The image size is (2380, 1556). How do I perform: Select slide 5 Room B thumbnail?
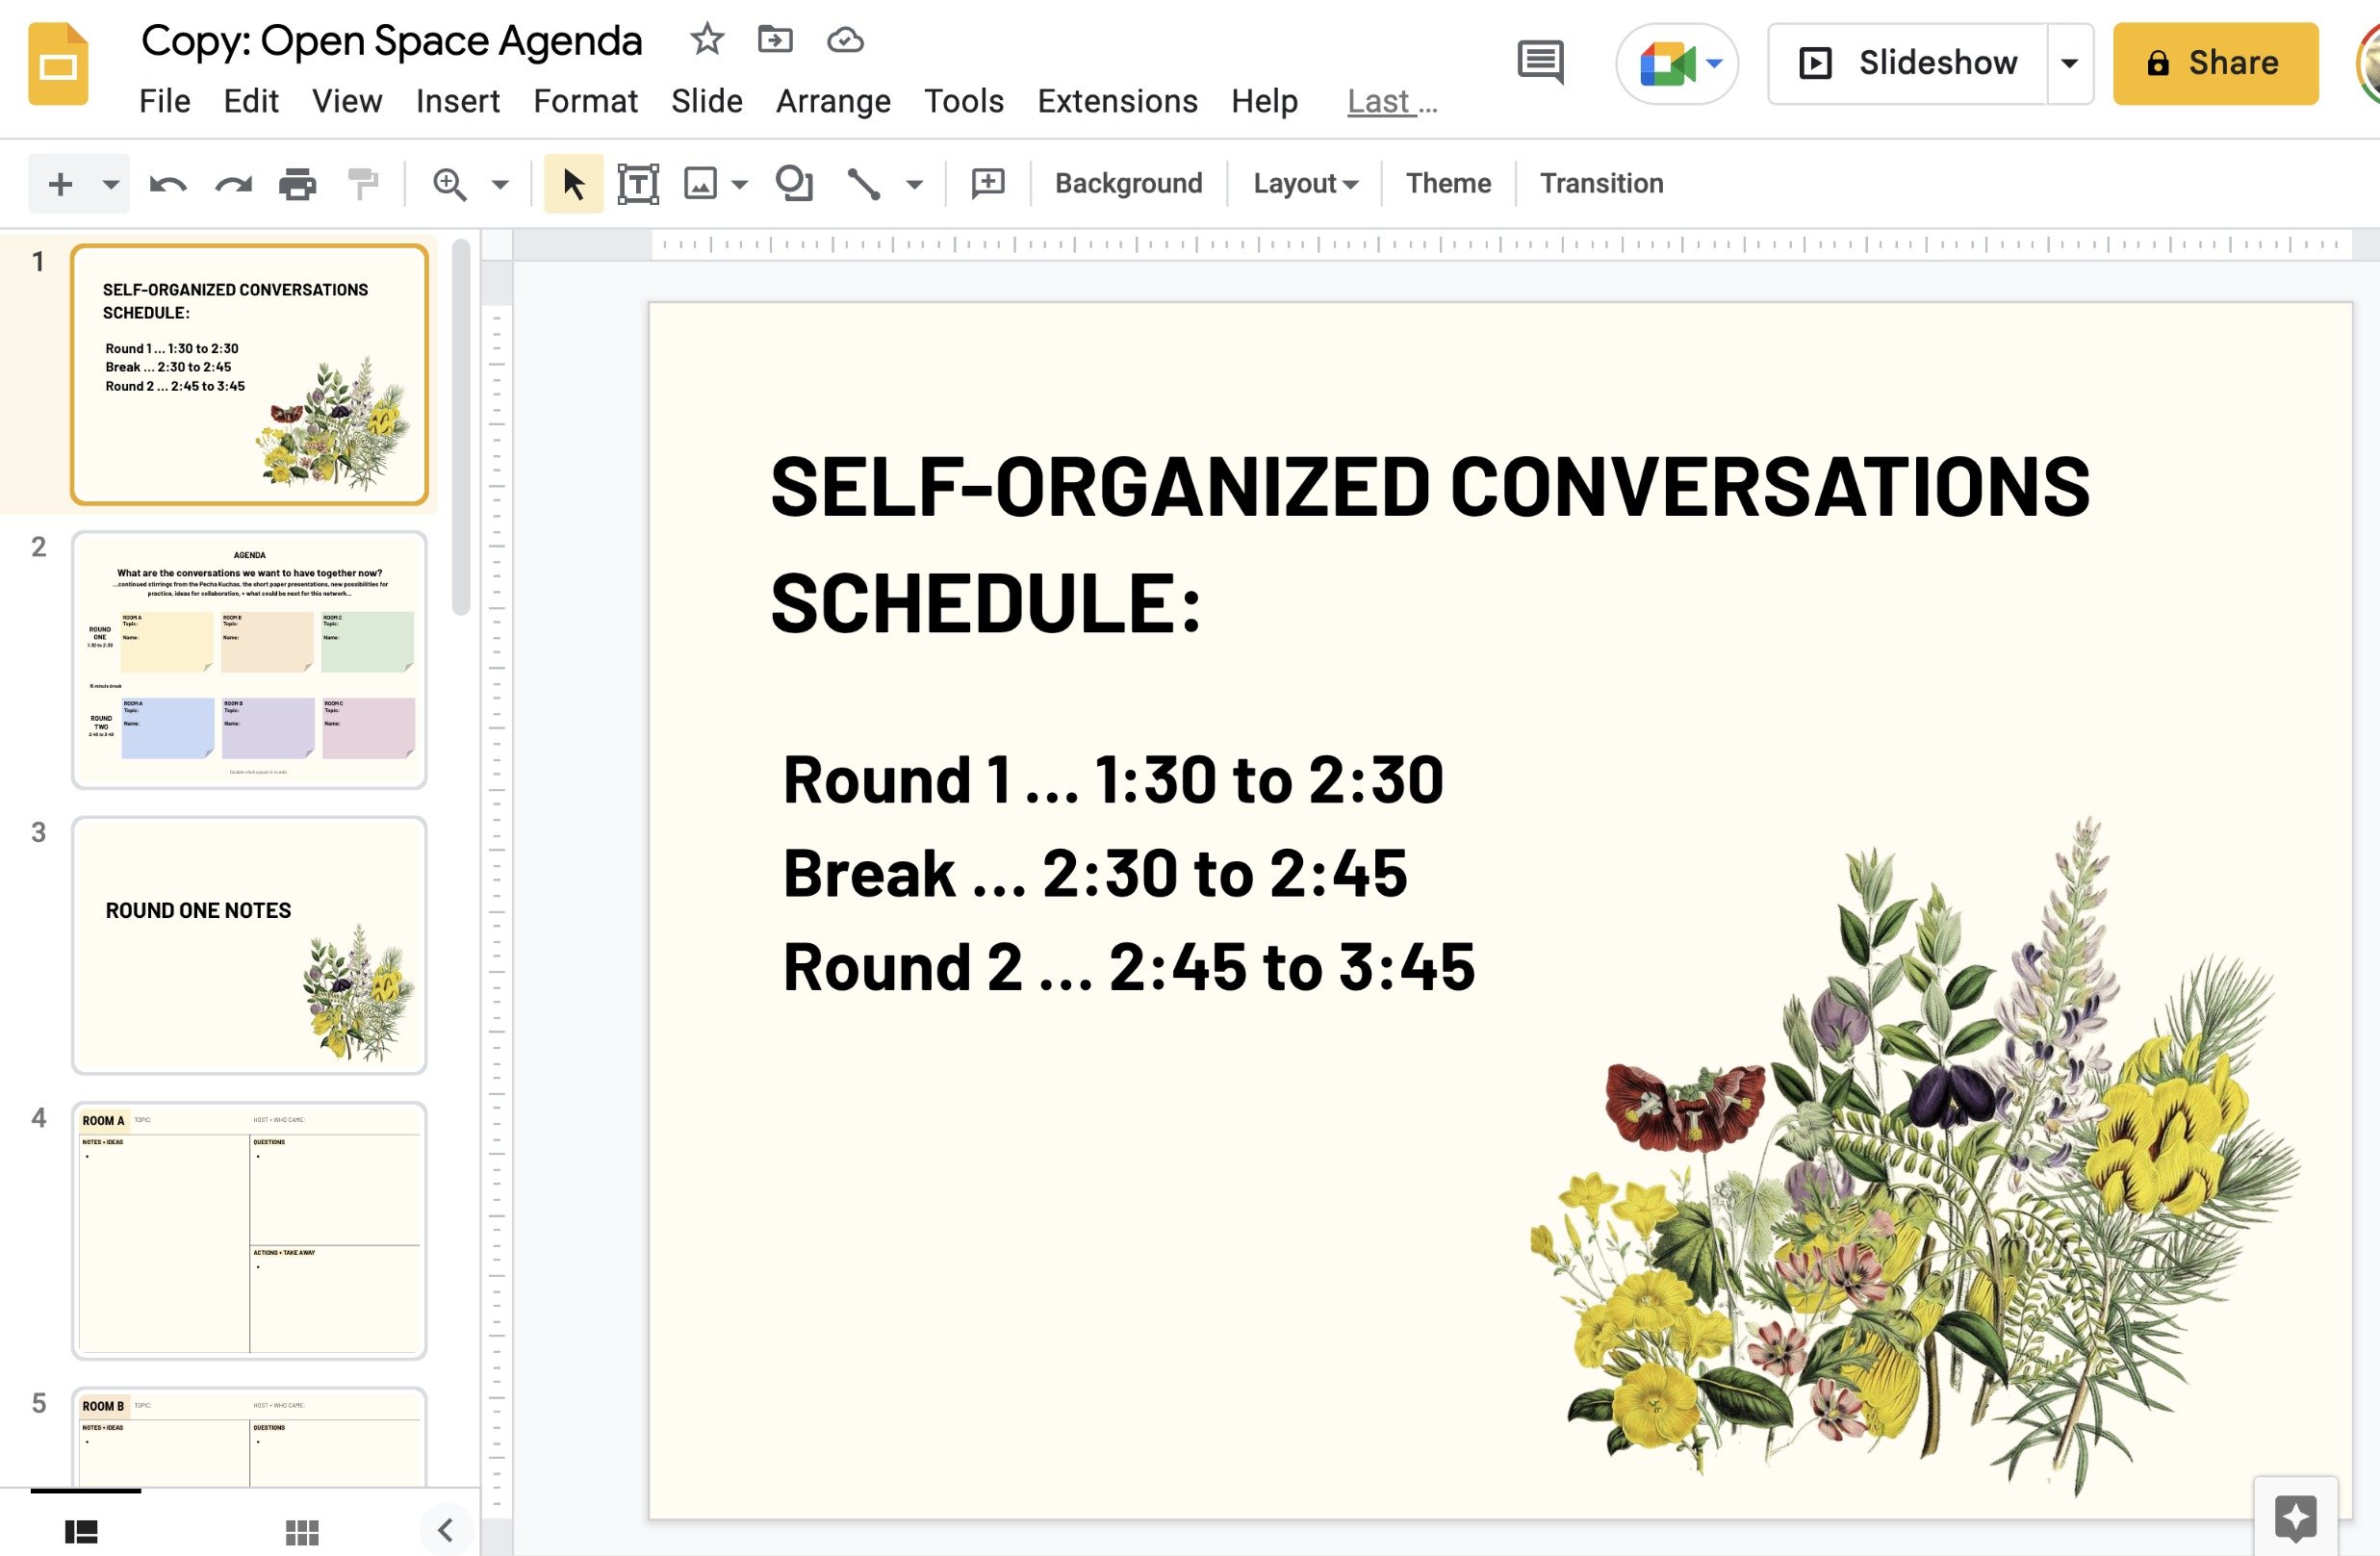(249, 1437)
